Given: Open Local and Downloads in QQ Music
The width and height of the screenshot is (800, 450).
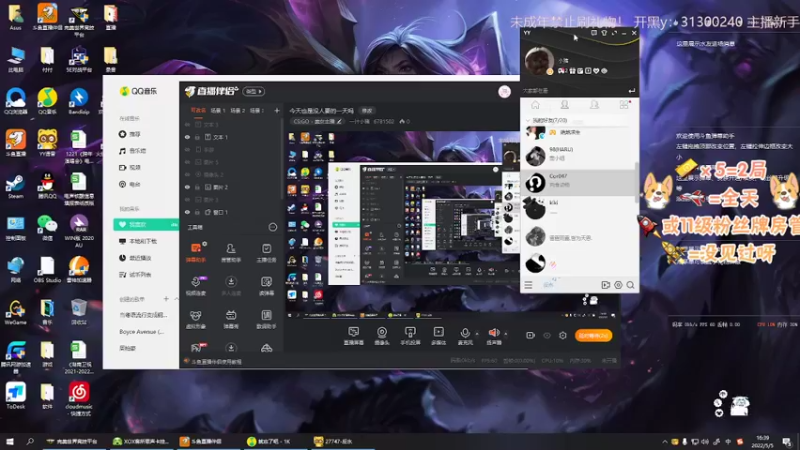Looking at the screenshot, I should 138,241.
